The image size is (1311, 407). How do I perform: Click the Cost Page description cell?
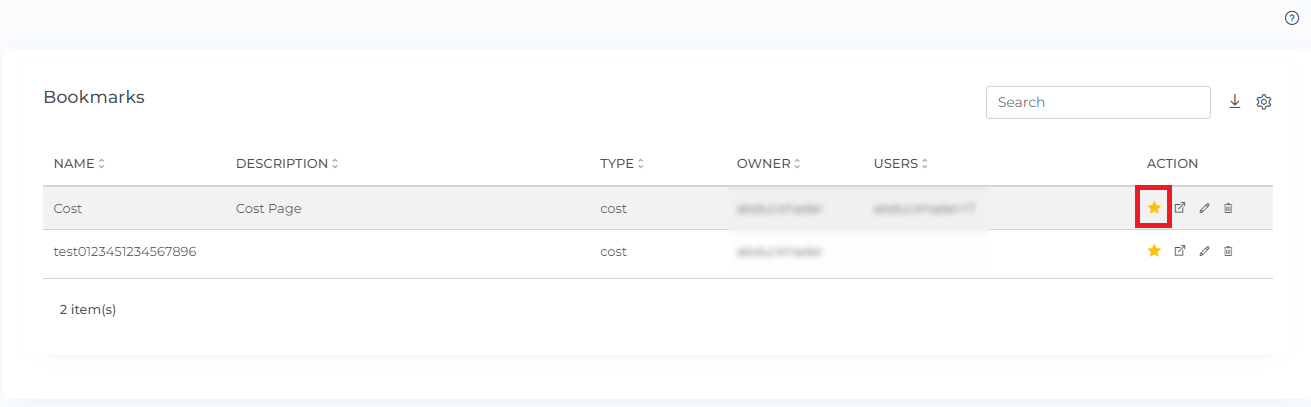pyautogui.click(x=269, y=208)
